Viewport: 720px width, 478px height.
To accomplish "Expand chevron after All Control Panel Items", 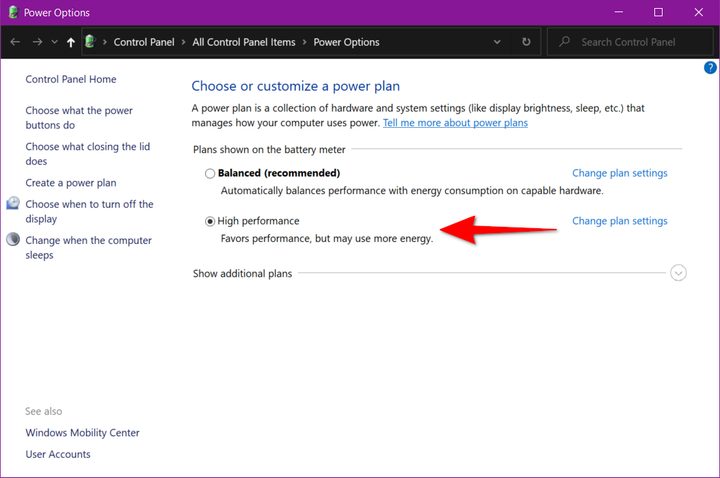I will tap(304, 42).
